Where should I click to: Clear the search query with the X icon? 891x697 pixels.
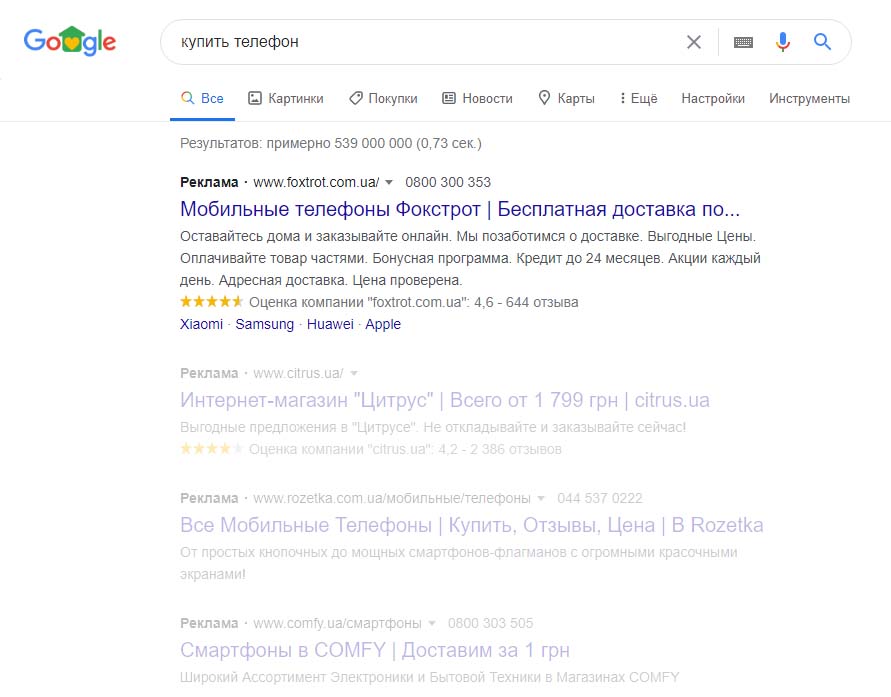tap(693, 42)
